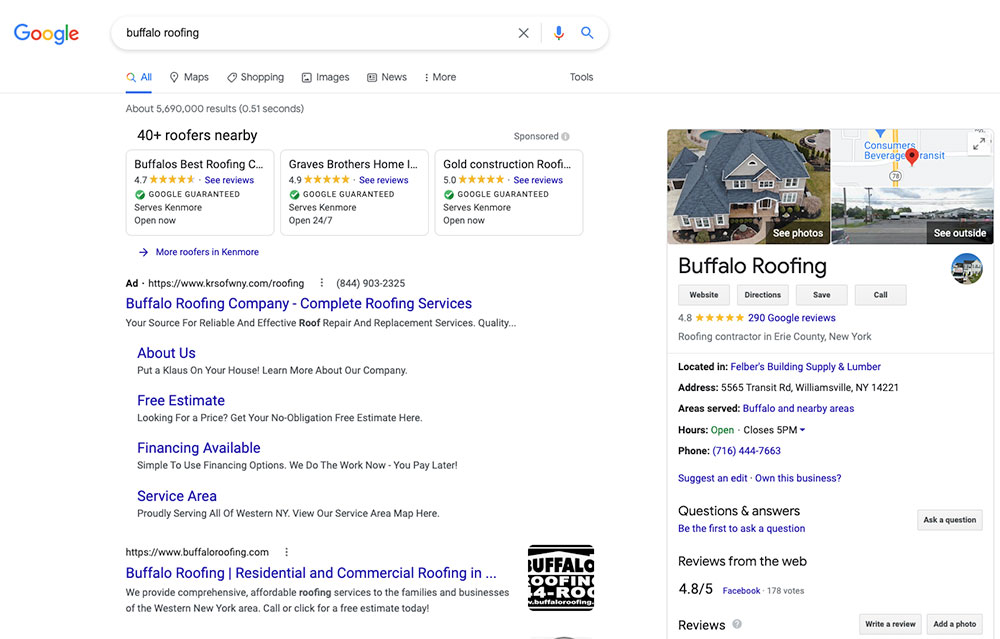Screen dimensions: 1000x639
Task: Click the Add a photo button
Action: click(x=955, y=624)
